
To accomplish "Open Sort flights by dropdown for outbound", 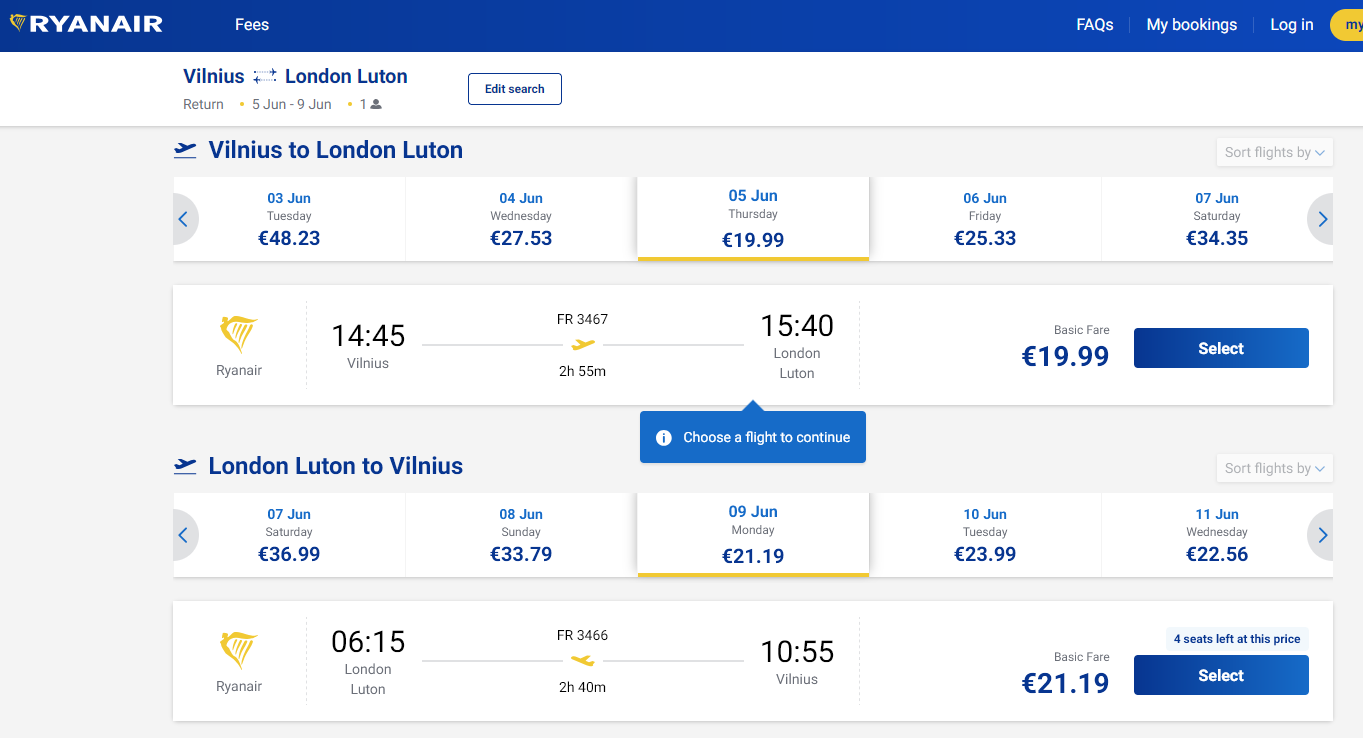I will (x=1274, y=152).
